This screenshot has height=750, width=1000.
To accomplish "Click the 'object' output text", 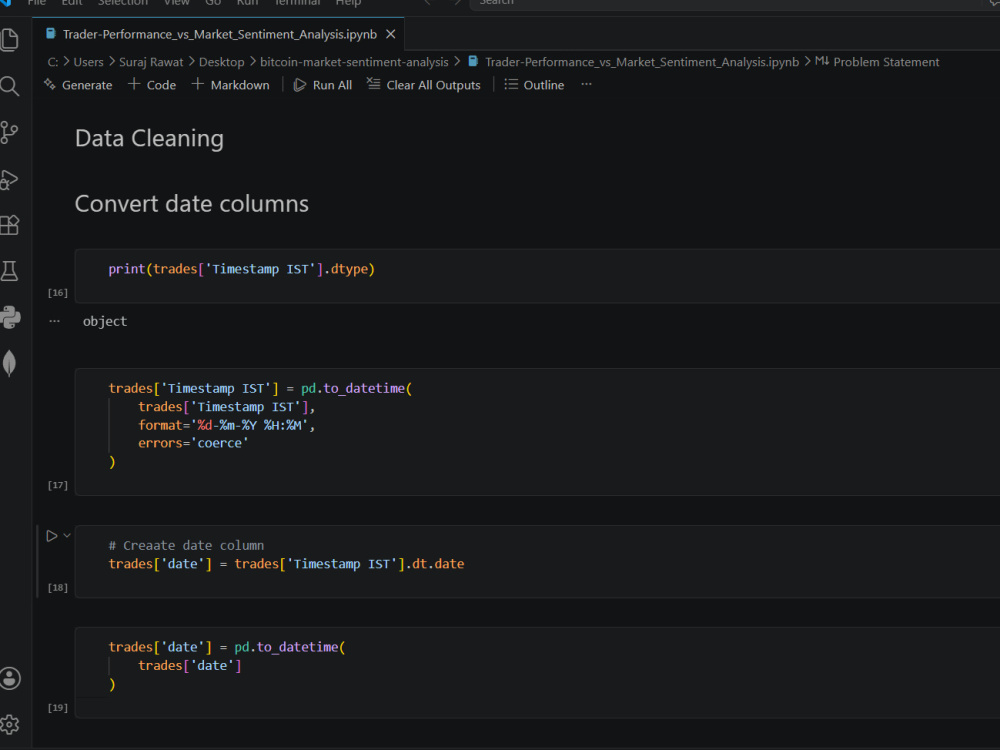I will click(x=105, y=321).
